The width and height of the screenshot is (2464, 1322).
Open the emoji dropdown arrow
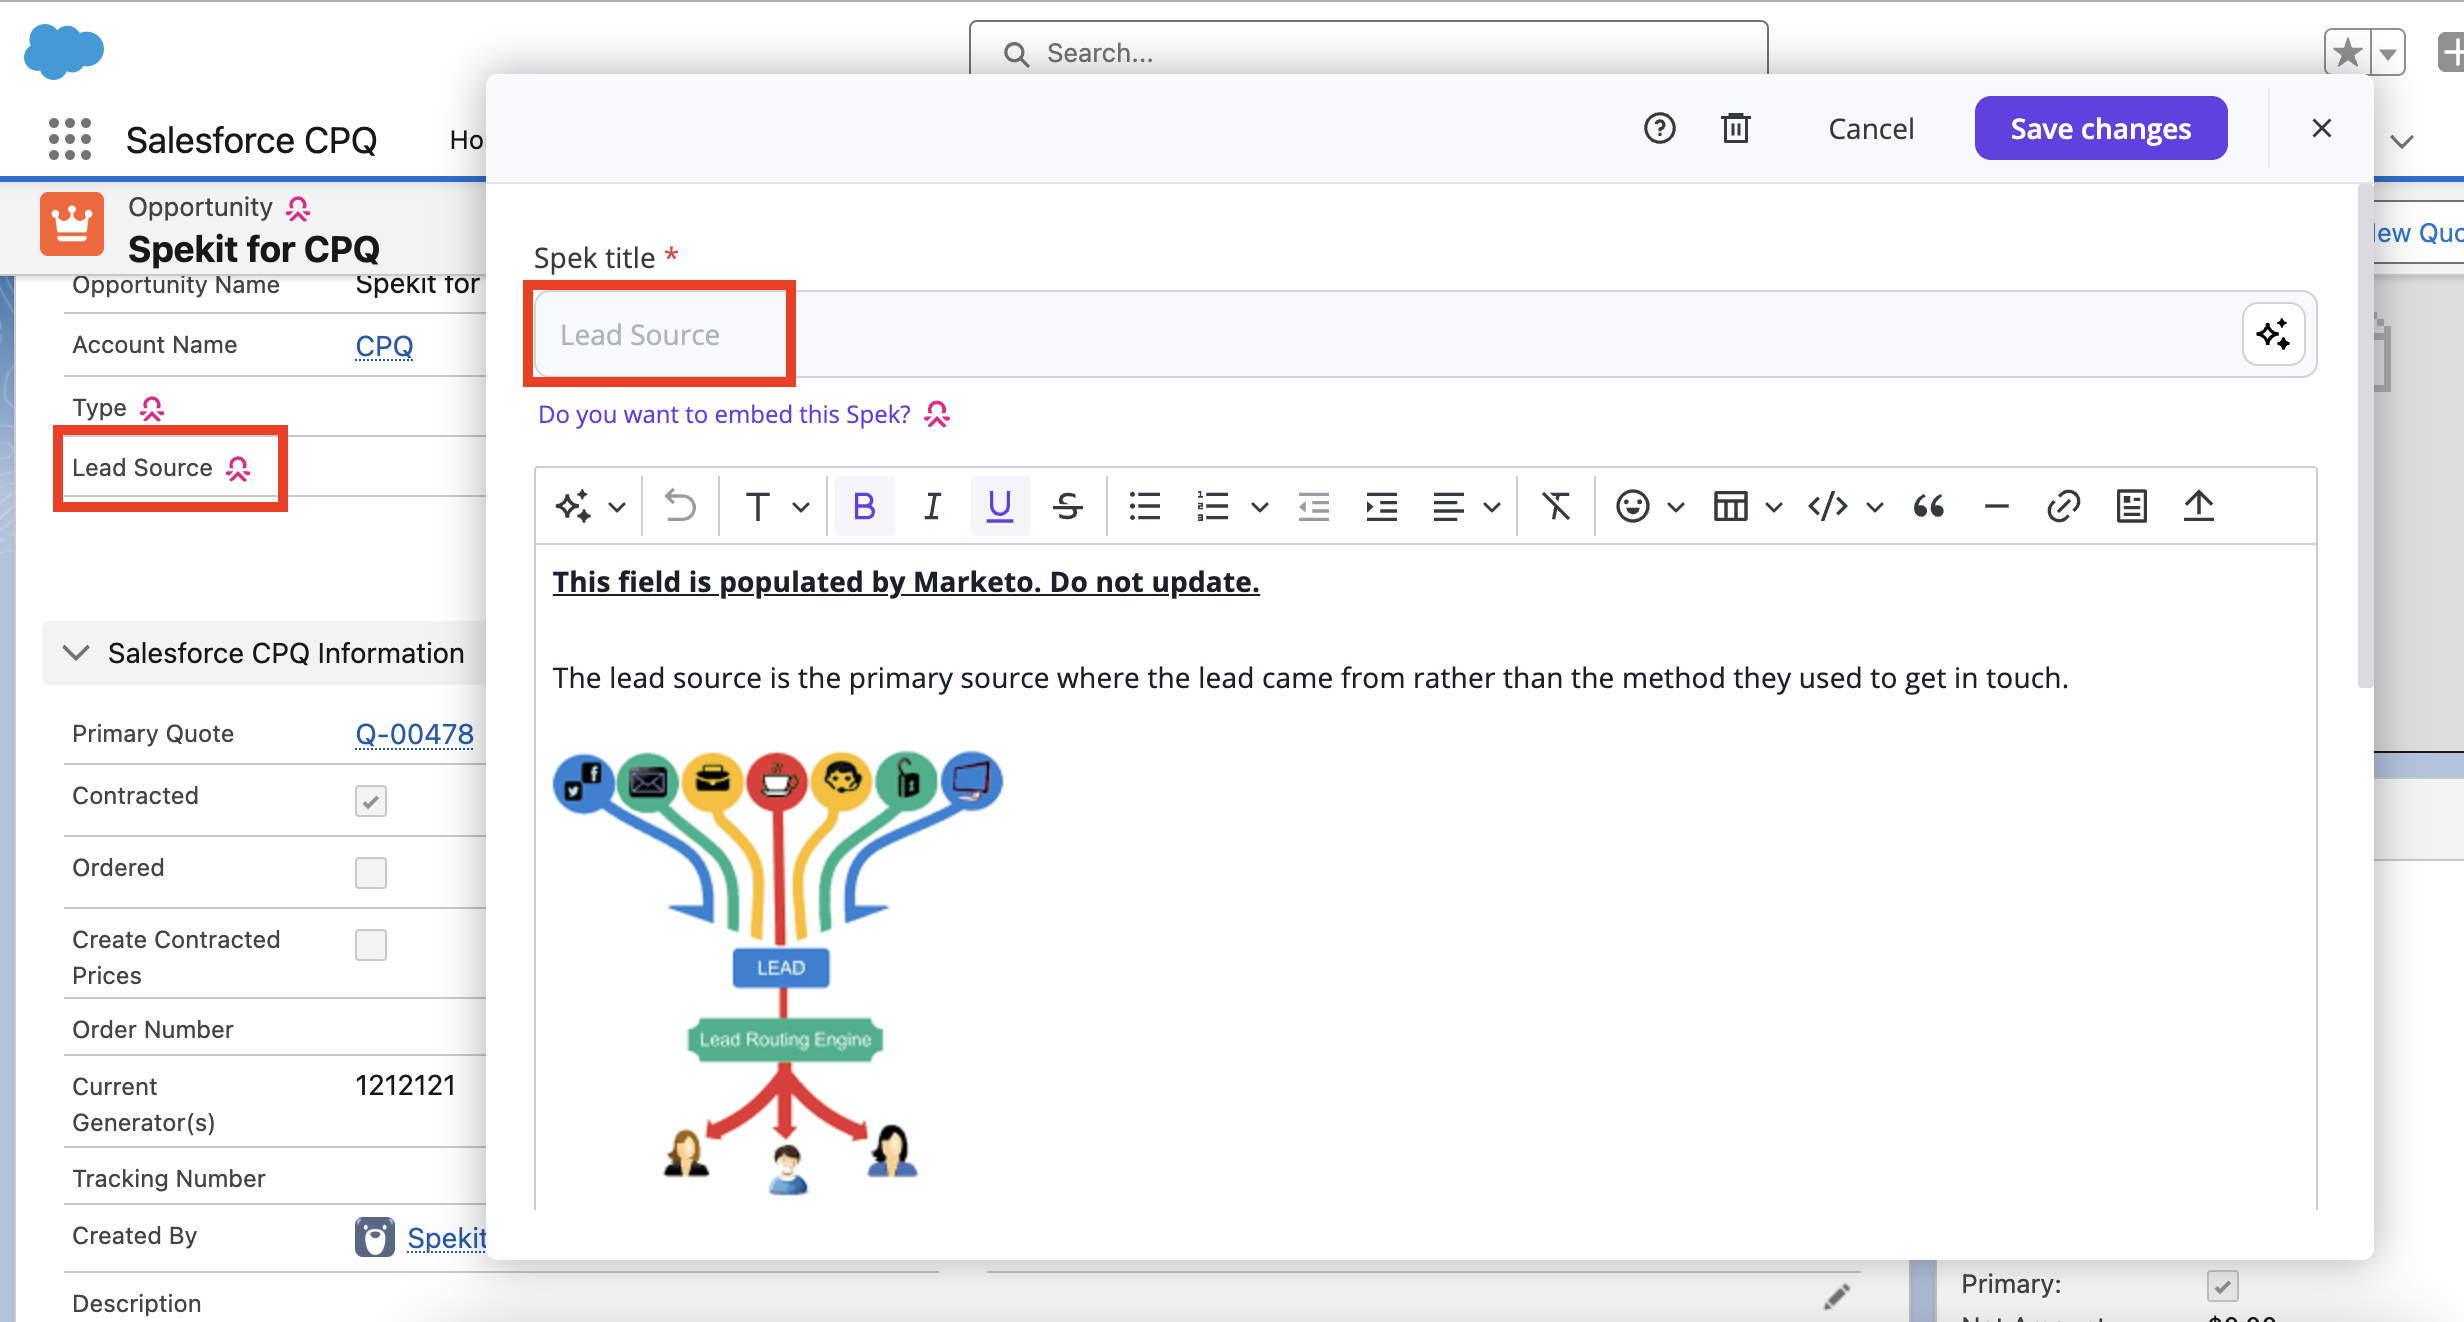click(x=1676, y=507)
